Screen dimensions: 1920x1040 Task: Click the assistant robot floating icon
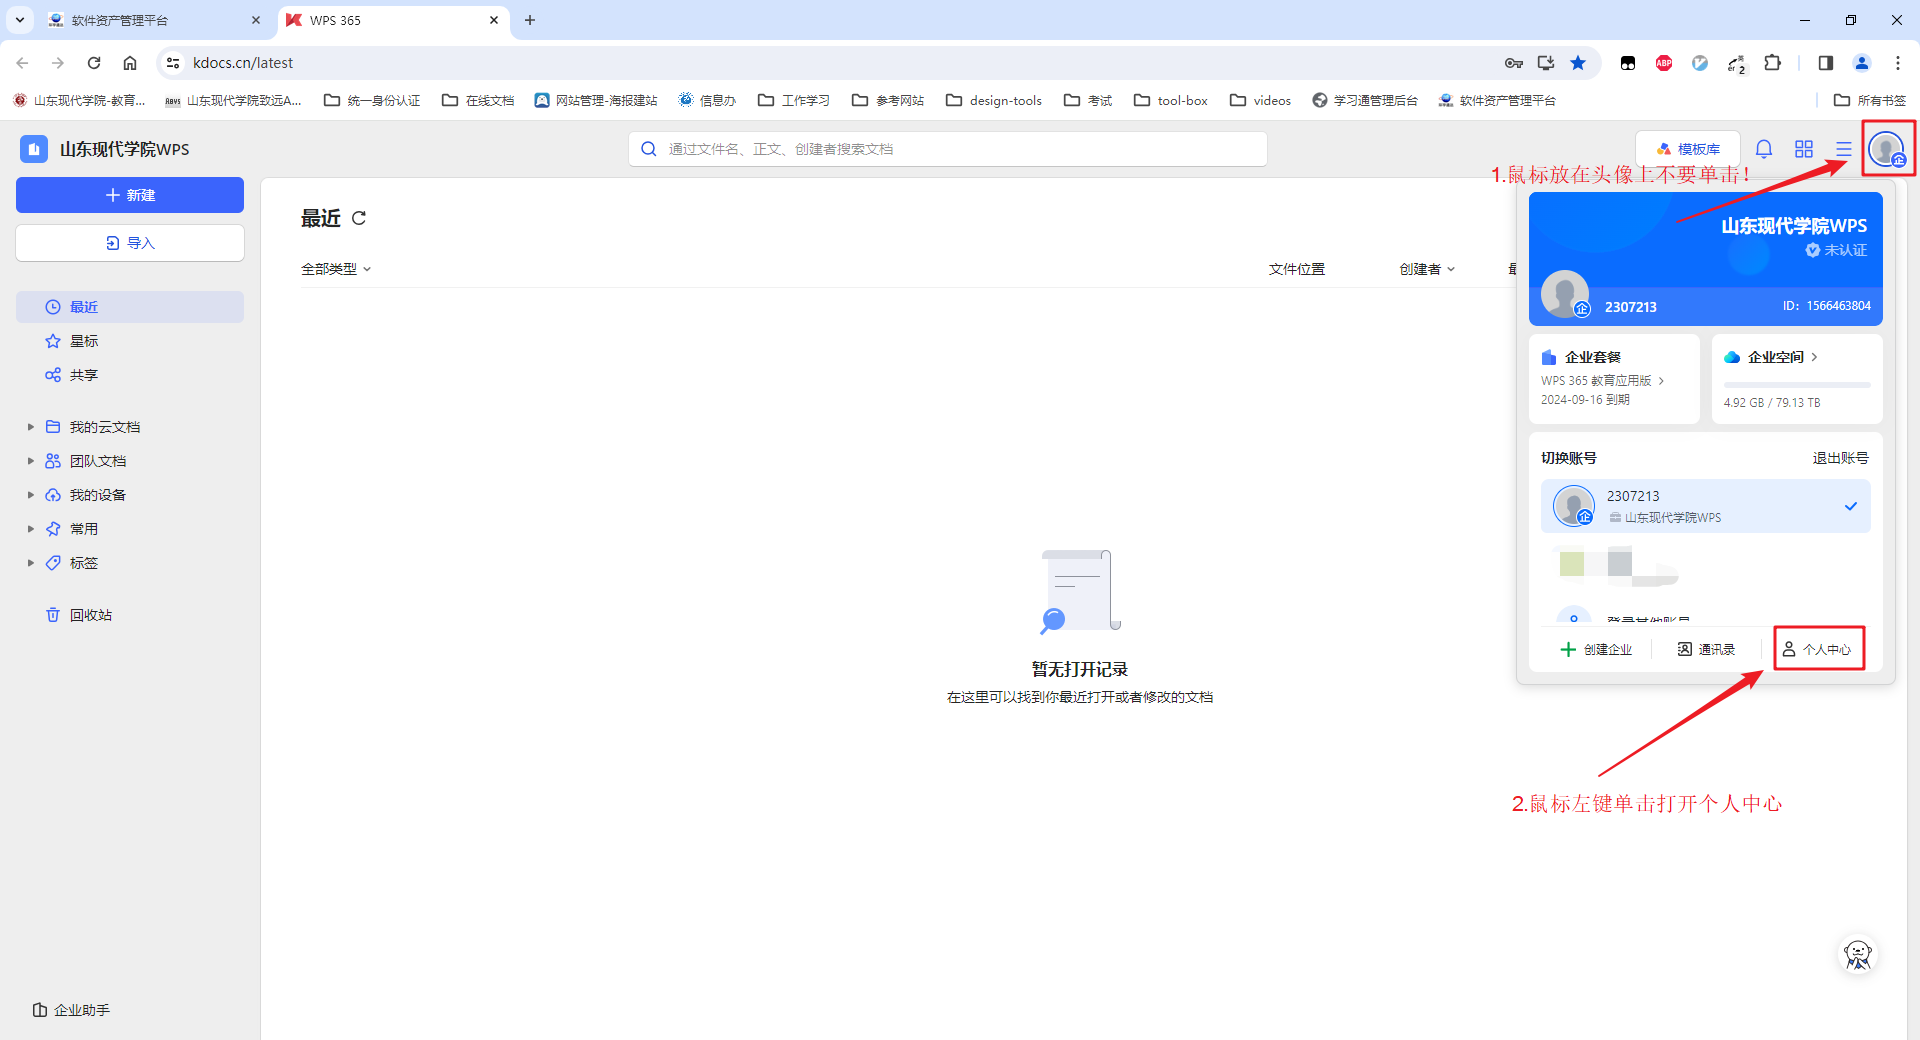tap(1858, 955)
